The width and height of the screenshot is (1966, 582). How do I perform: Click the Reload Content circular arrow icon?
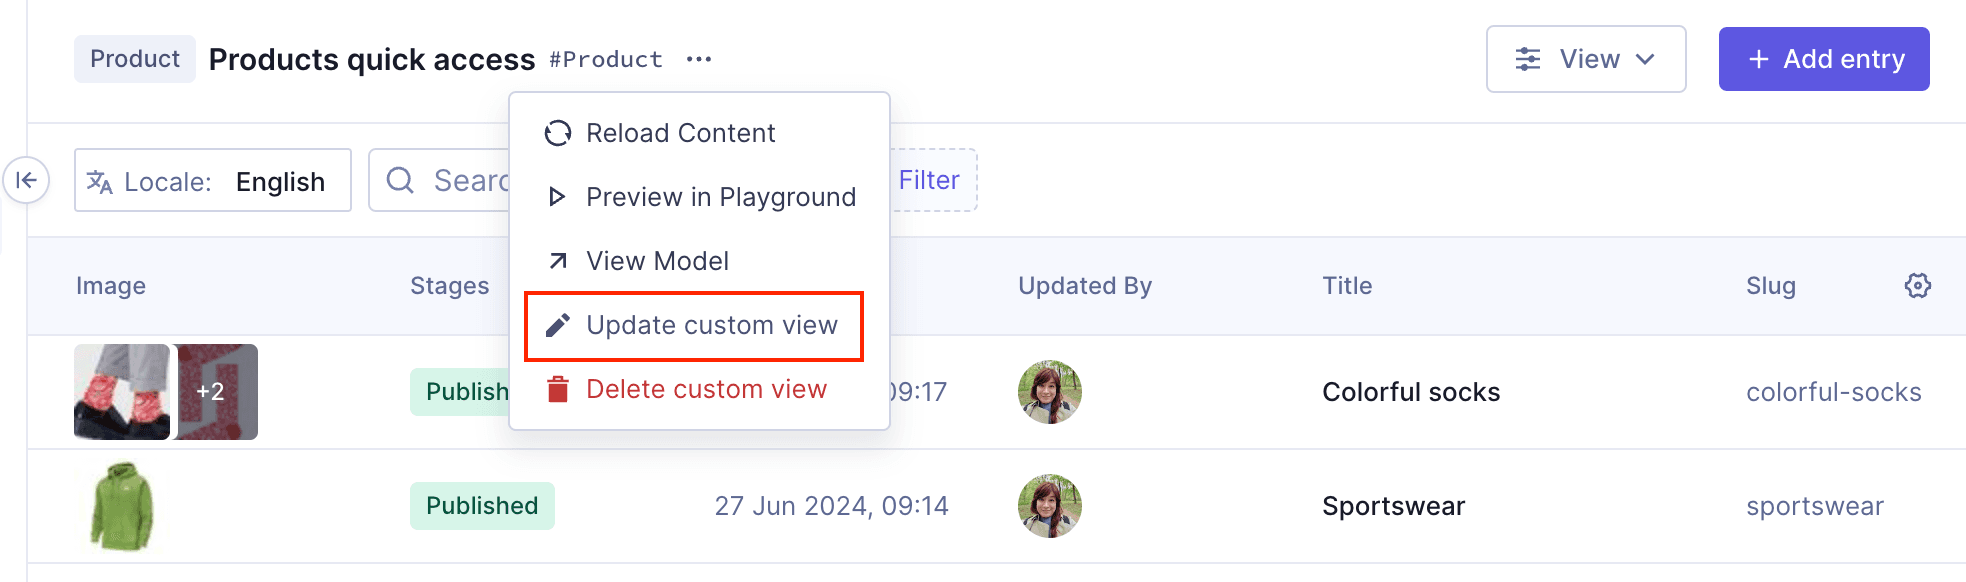[557, 133]
